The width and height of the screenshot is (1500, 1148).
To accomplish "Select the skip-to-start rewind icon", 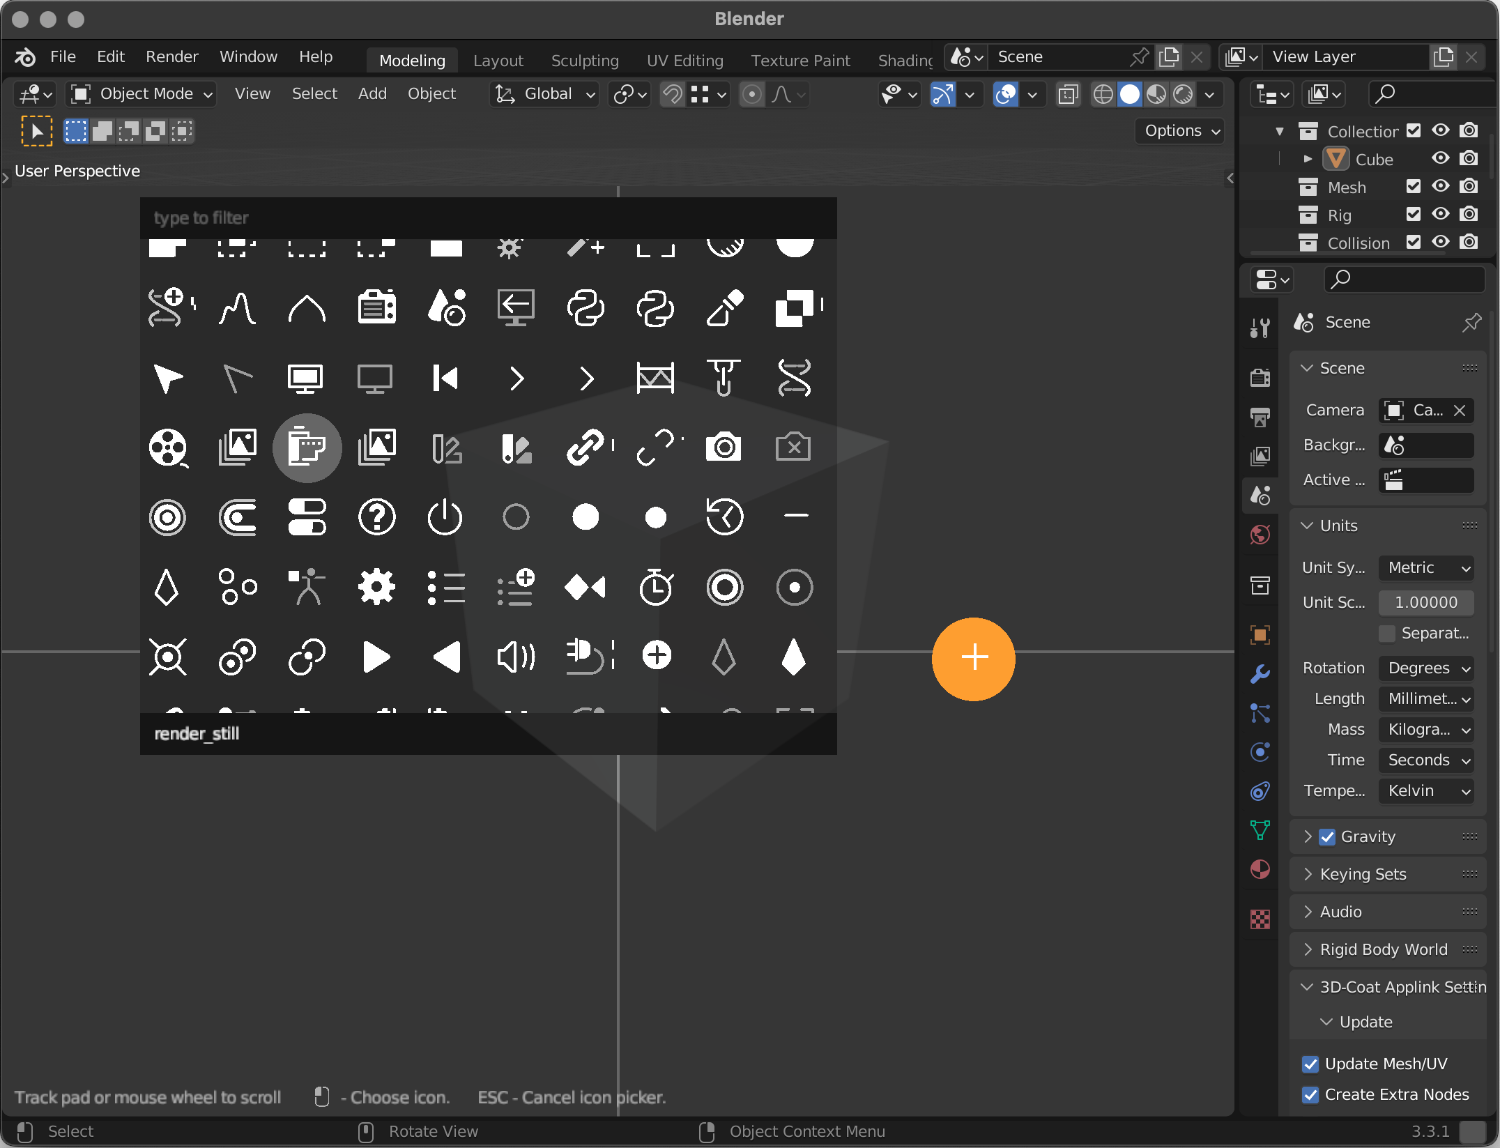I will point(445,378).
